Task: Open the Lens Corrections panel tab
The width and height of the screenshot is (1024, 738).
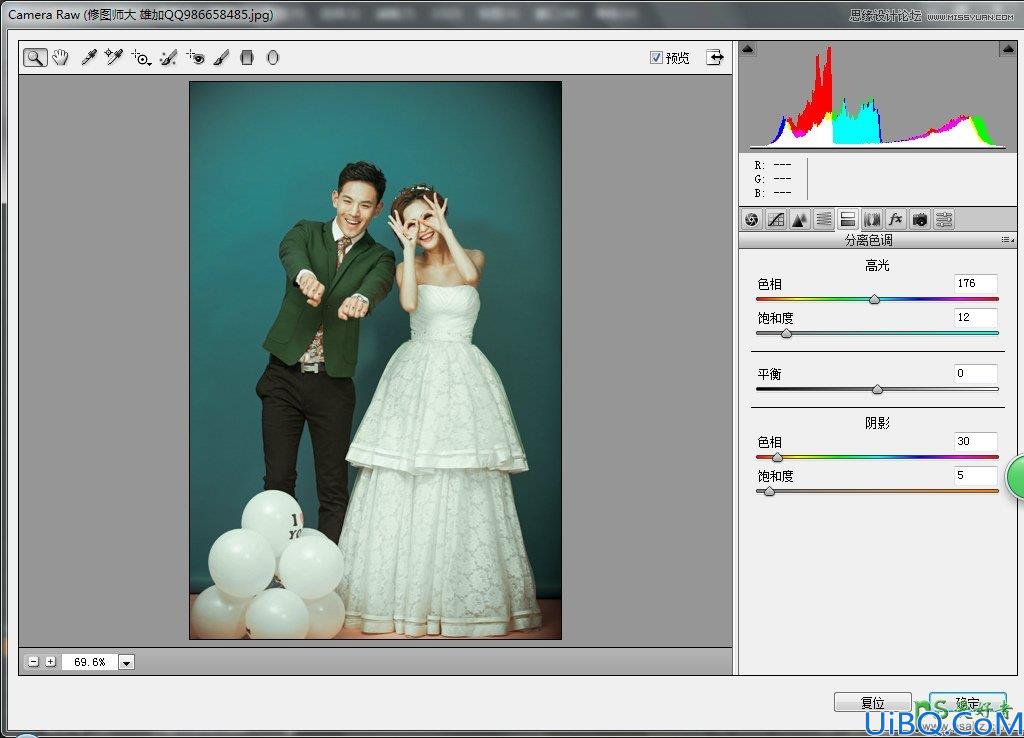Action: (872, 219)
